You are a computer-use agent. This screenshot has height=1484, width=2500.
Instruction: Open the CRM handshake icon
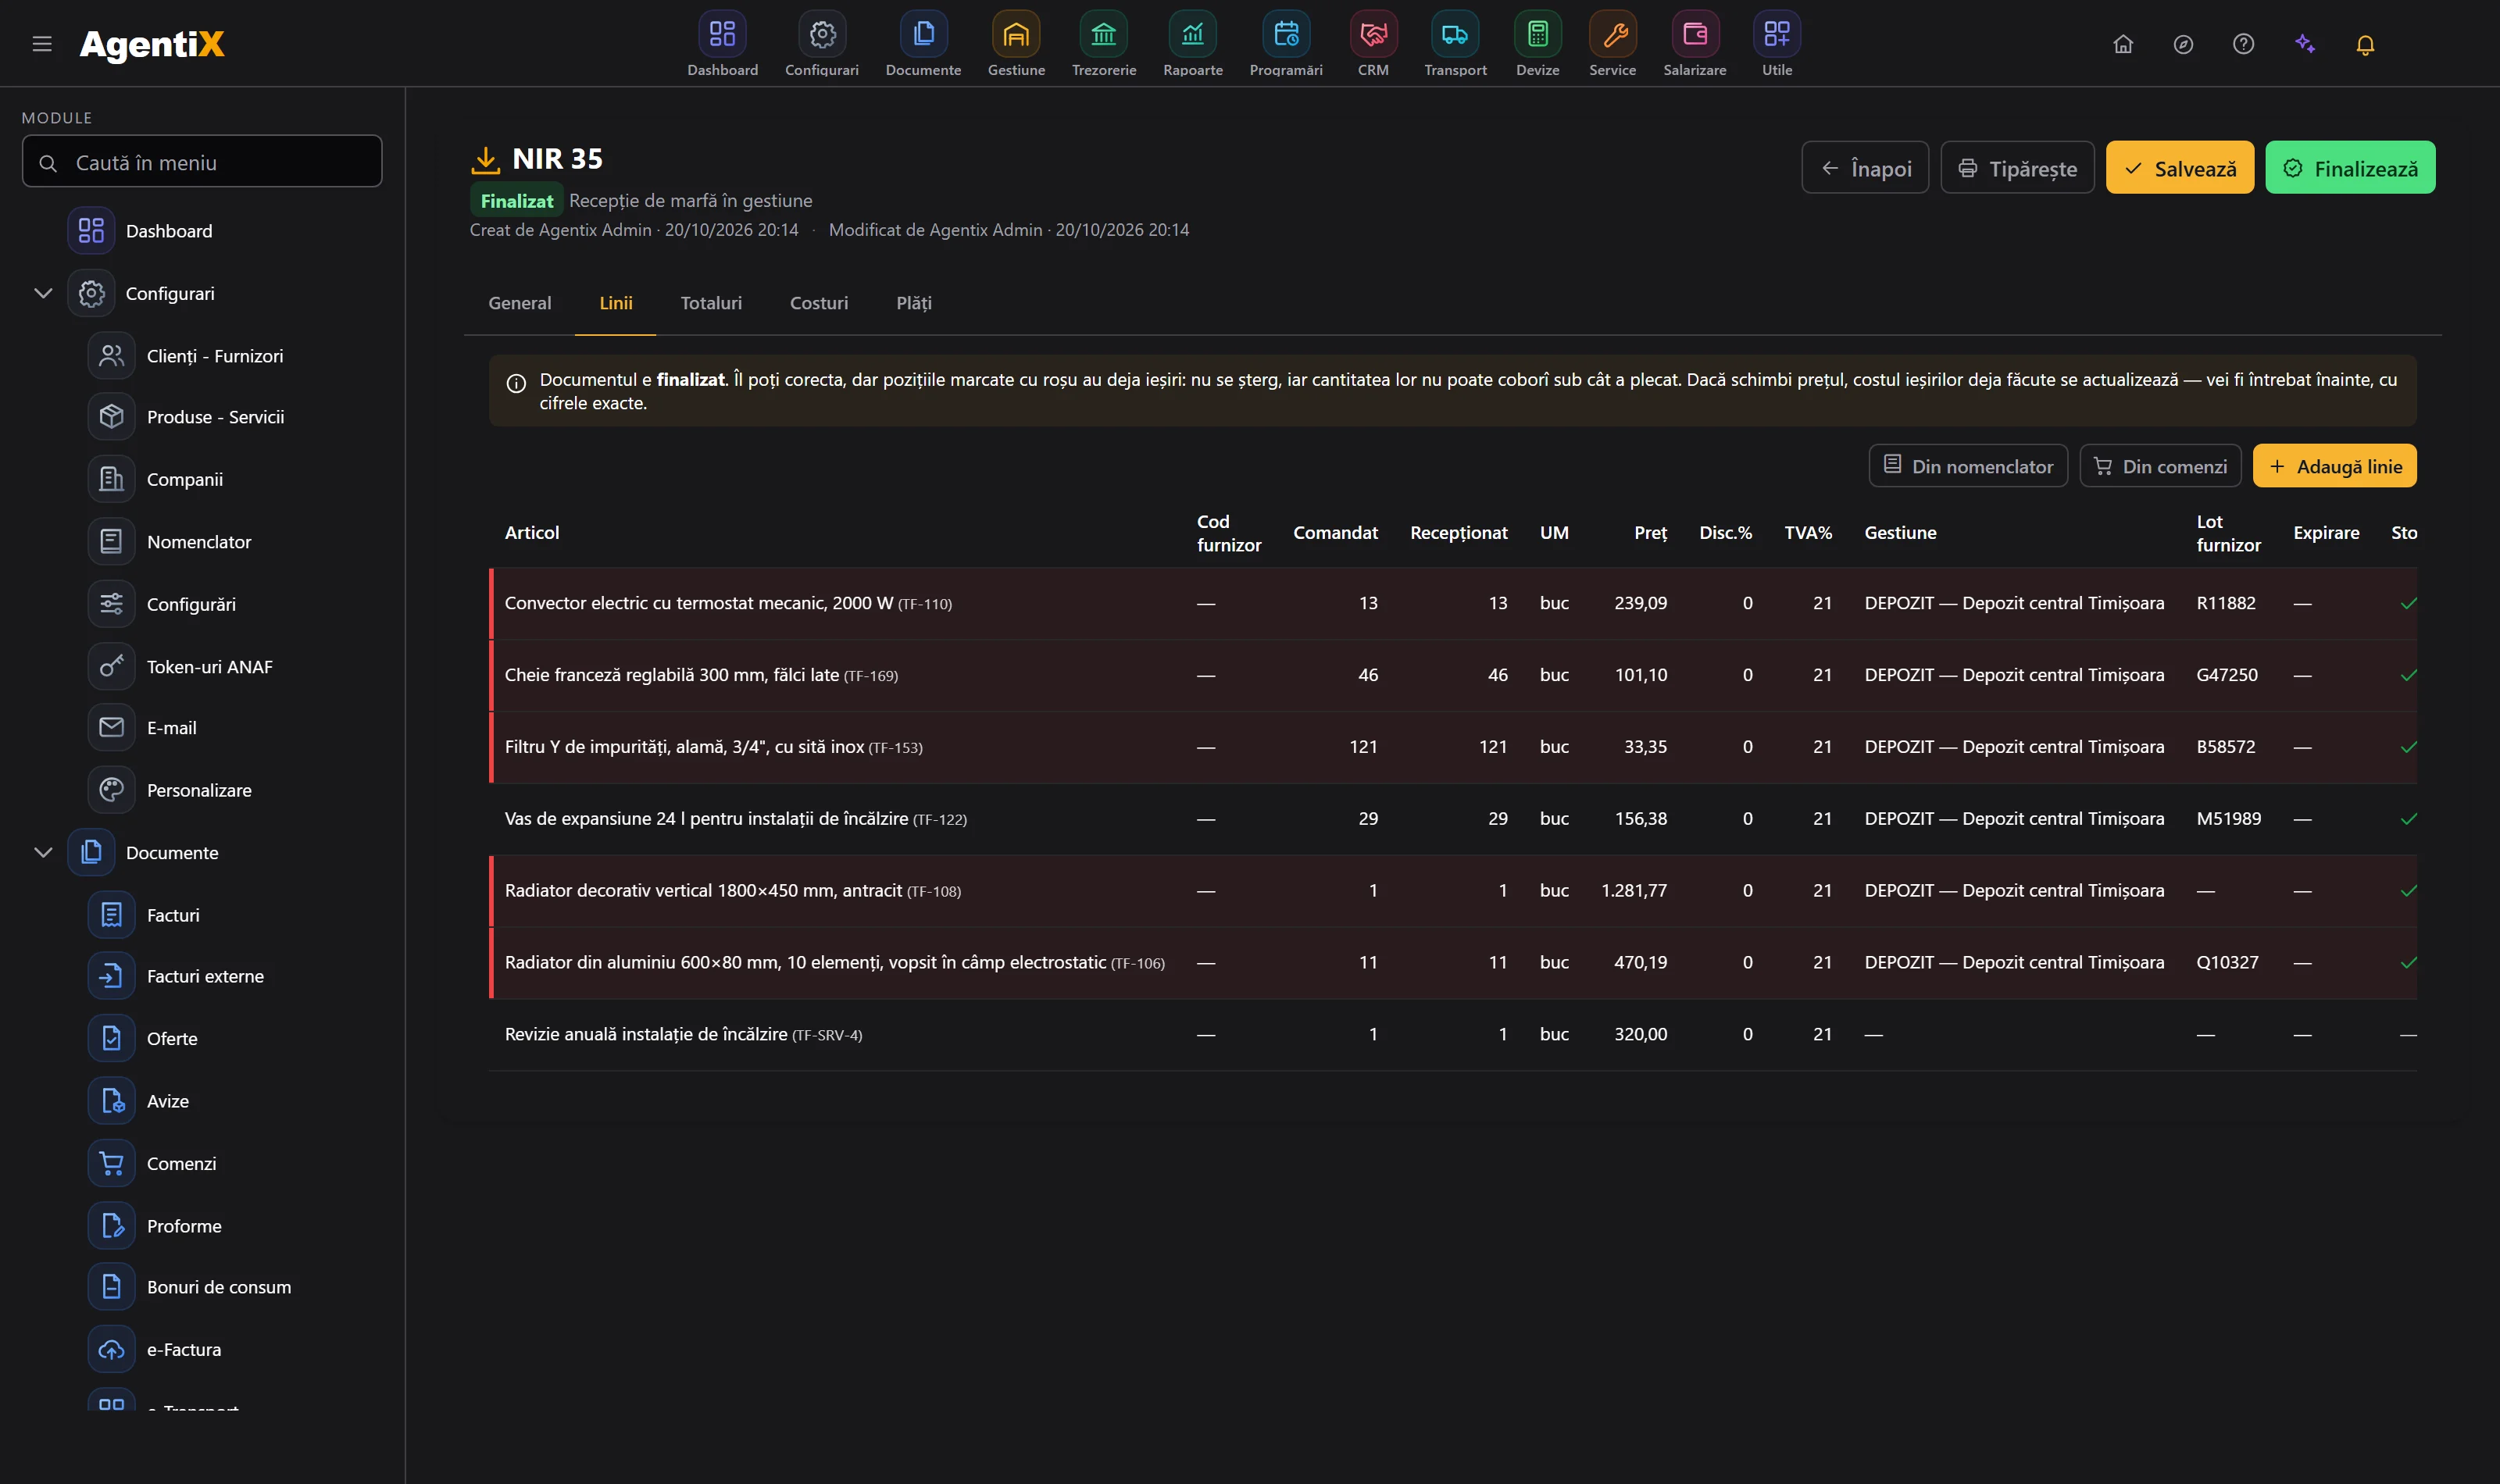(1373, 34)
